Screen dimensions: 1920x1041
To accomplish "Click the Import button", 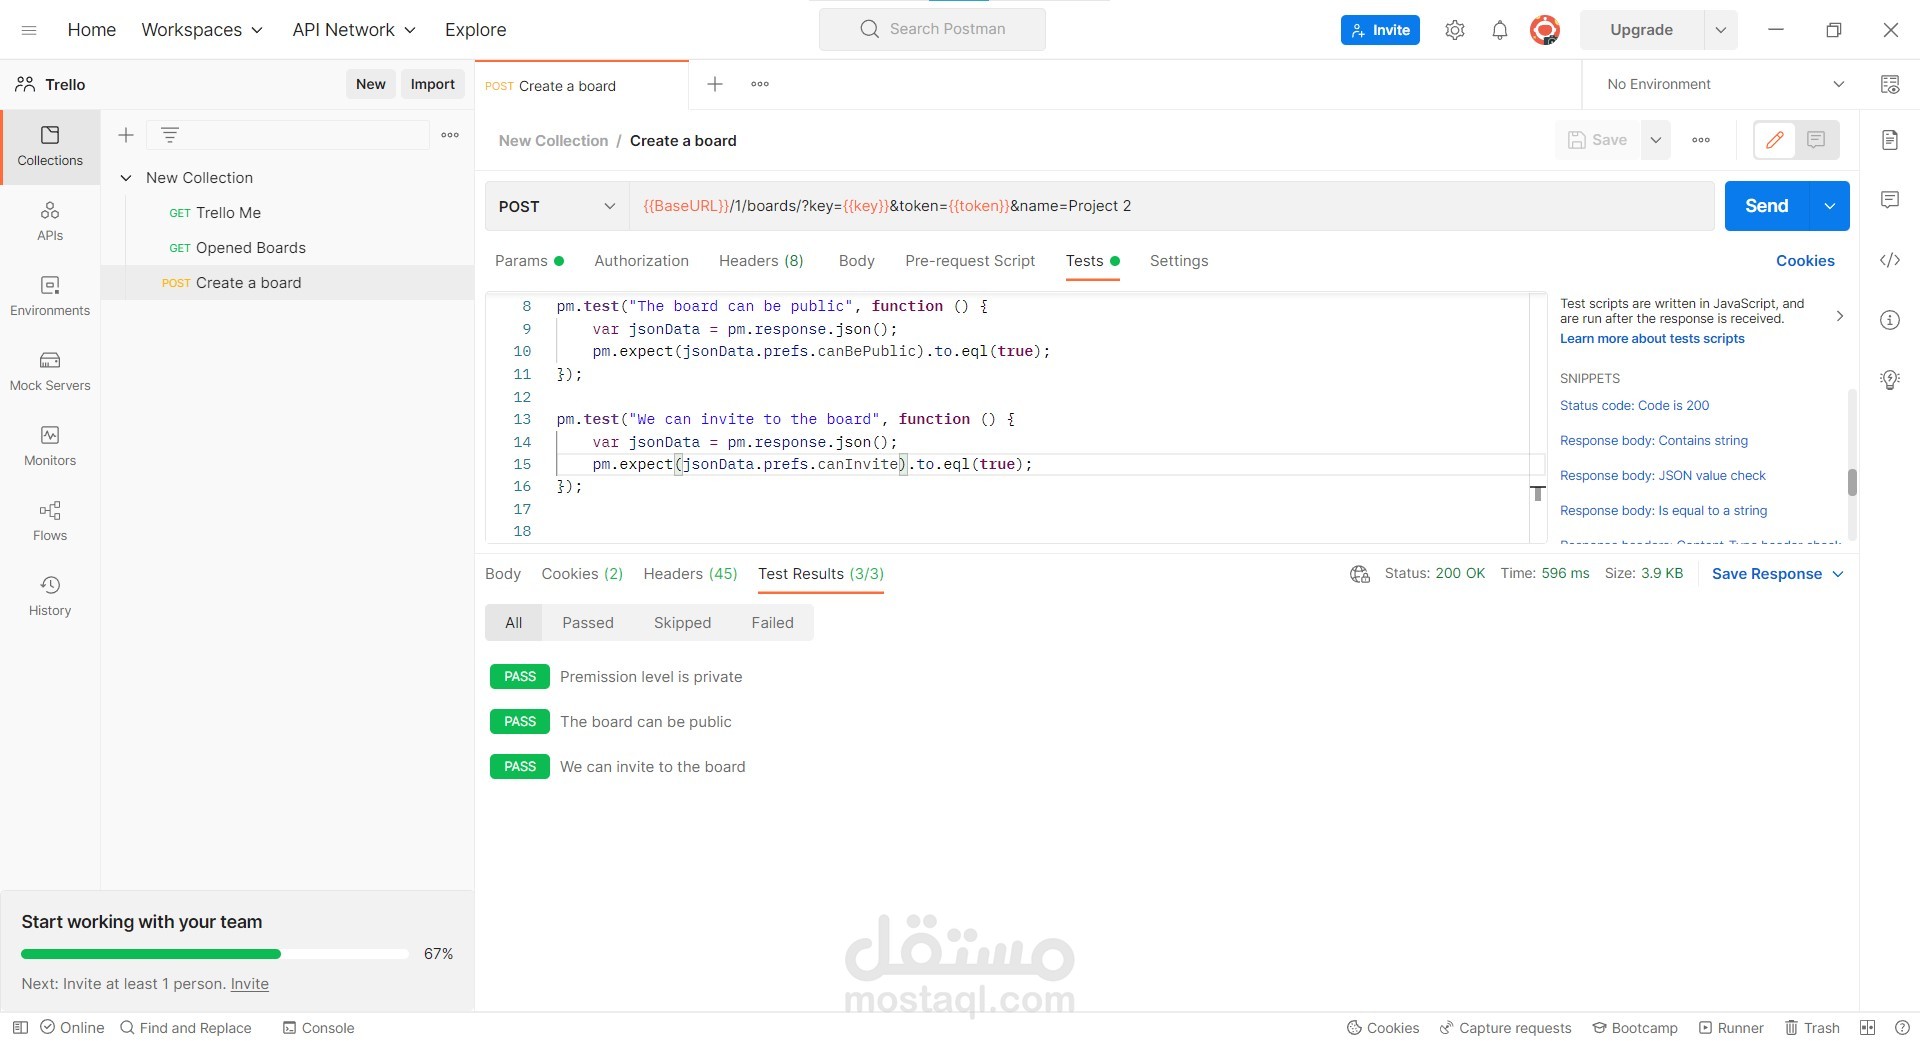I will point(433,84).
